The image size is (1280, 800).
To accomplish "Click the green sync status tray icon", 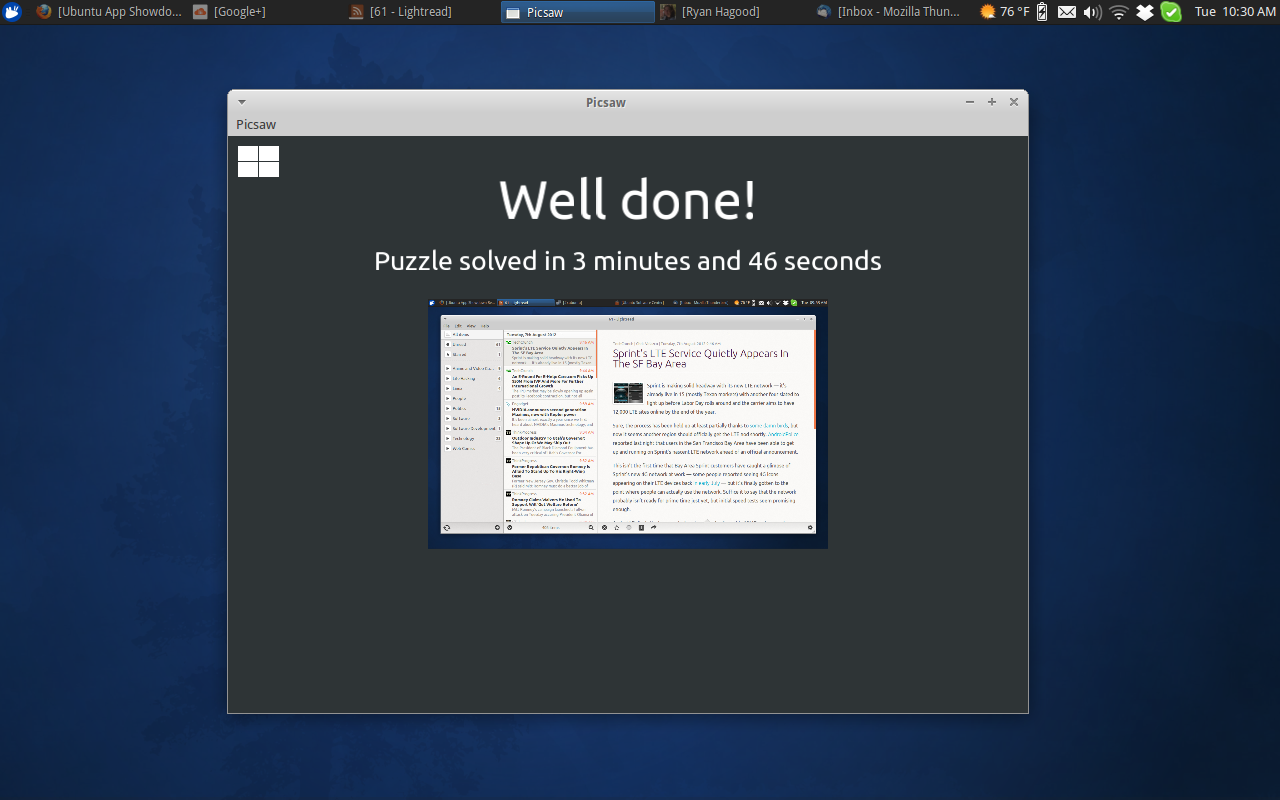I will 1171,11.
